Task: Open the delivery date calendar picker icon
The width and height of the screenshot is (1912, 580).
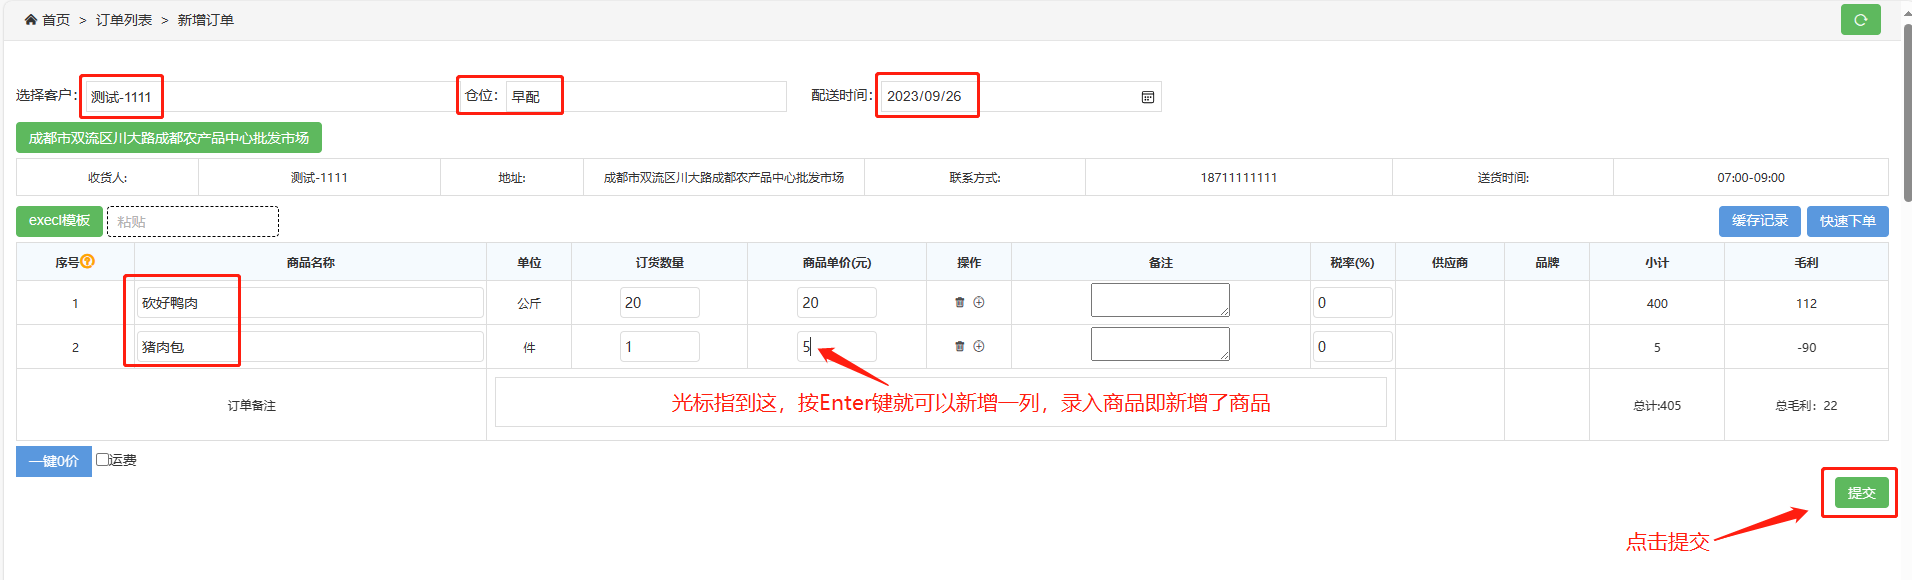Action: coord(1147,97)
